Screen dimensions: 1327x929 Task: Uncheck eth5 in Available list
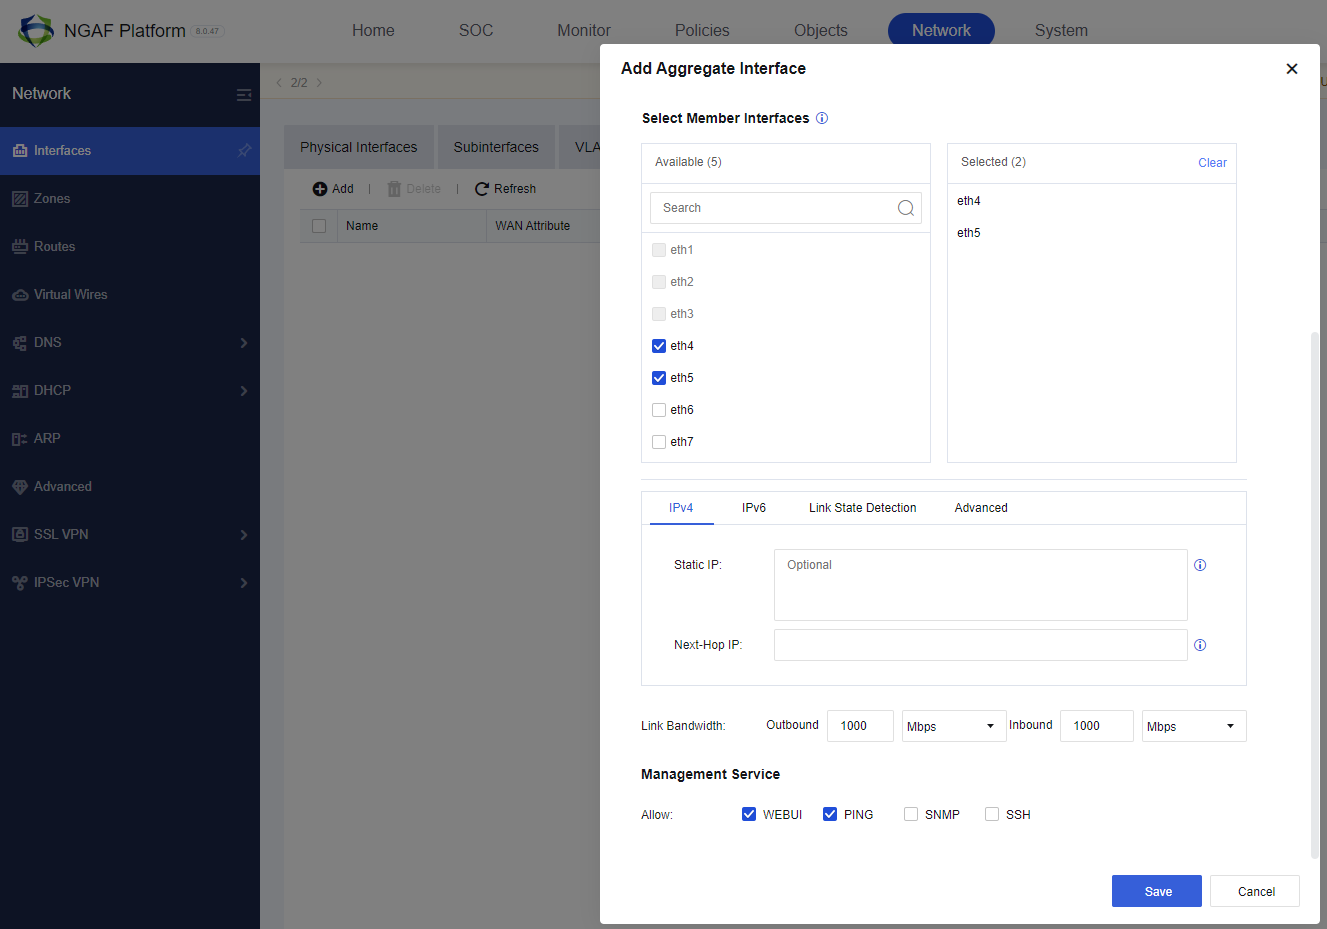pos(659,378)
